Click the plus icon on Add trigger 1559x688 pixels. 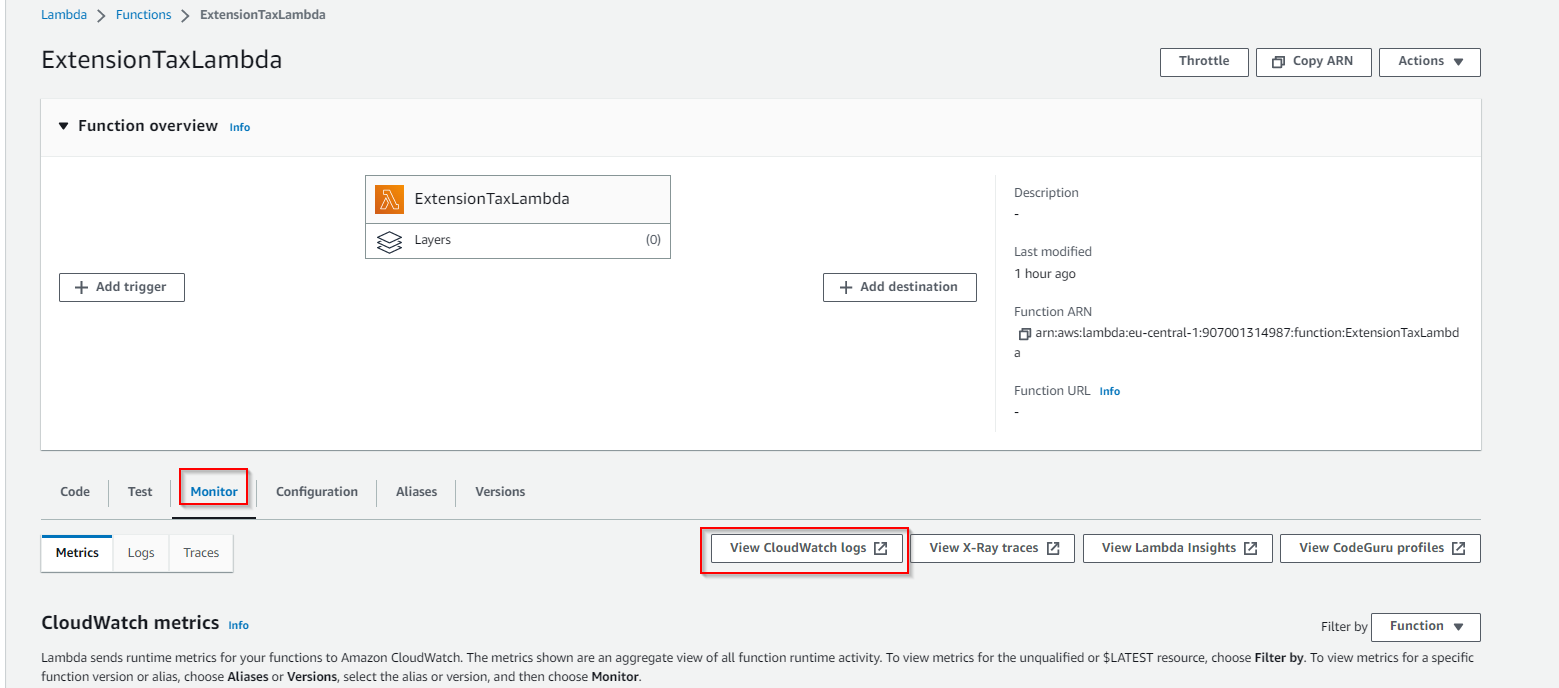coord(82,287)
